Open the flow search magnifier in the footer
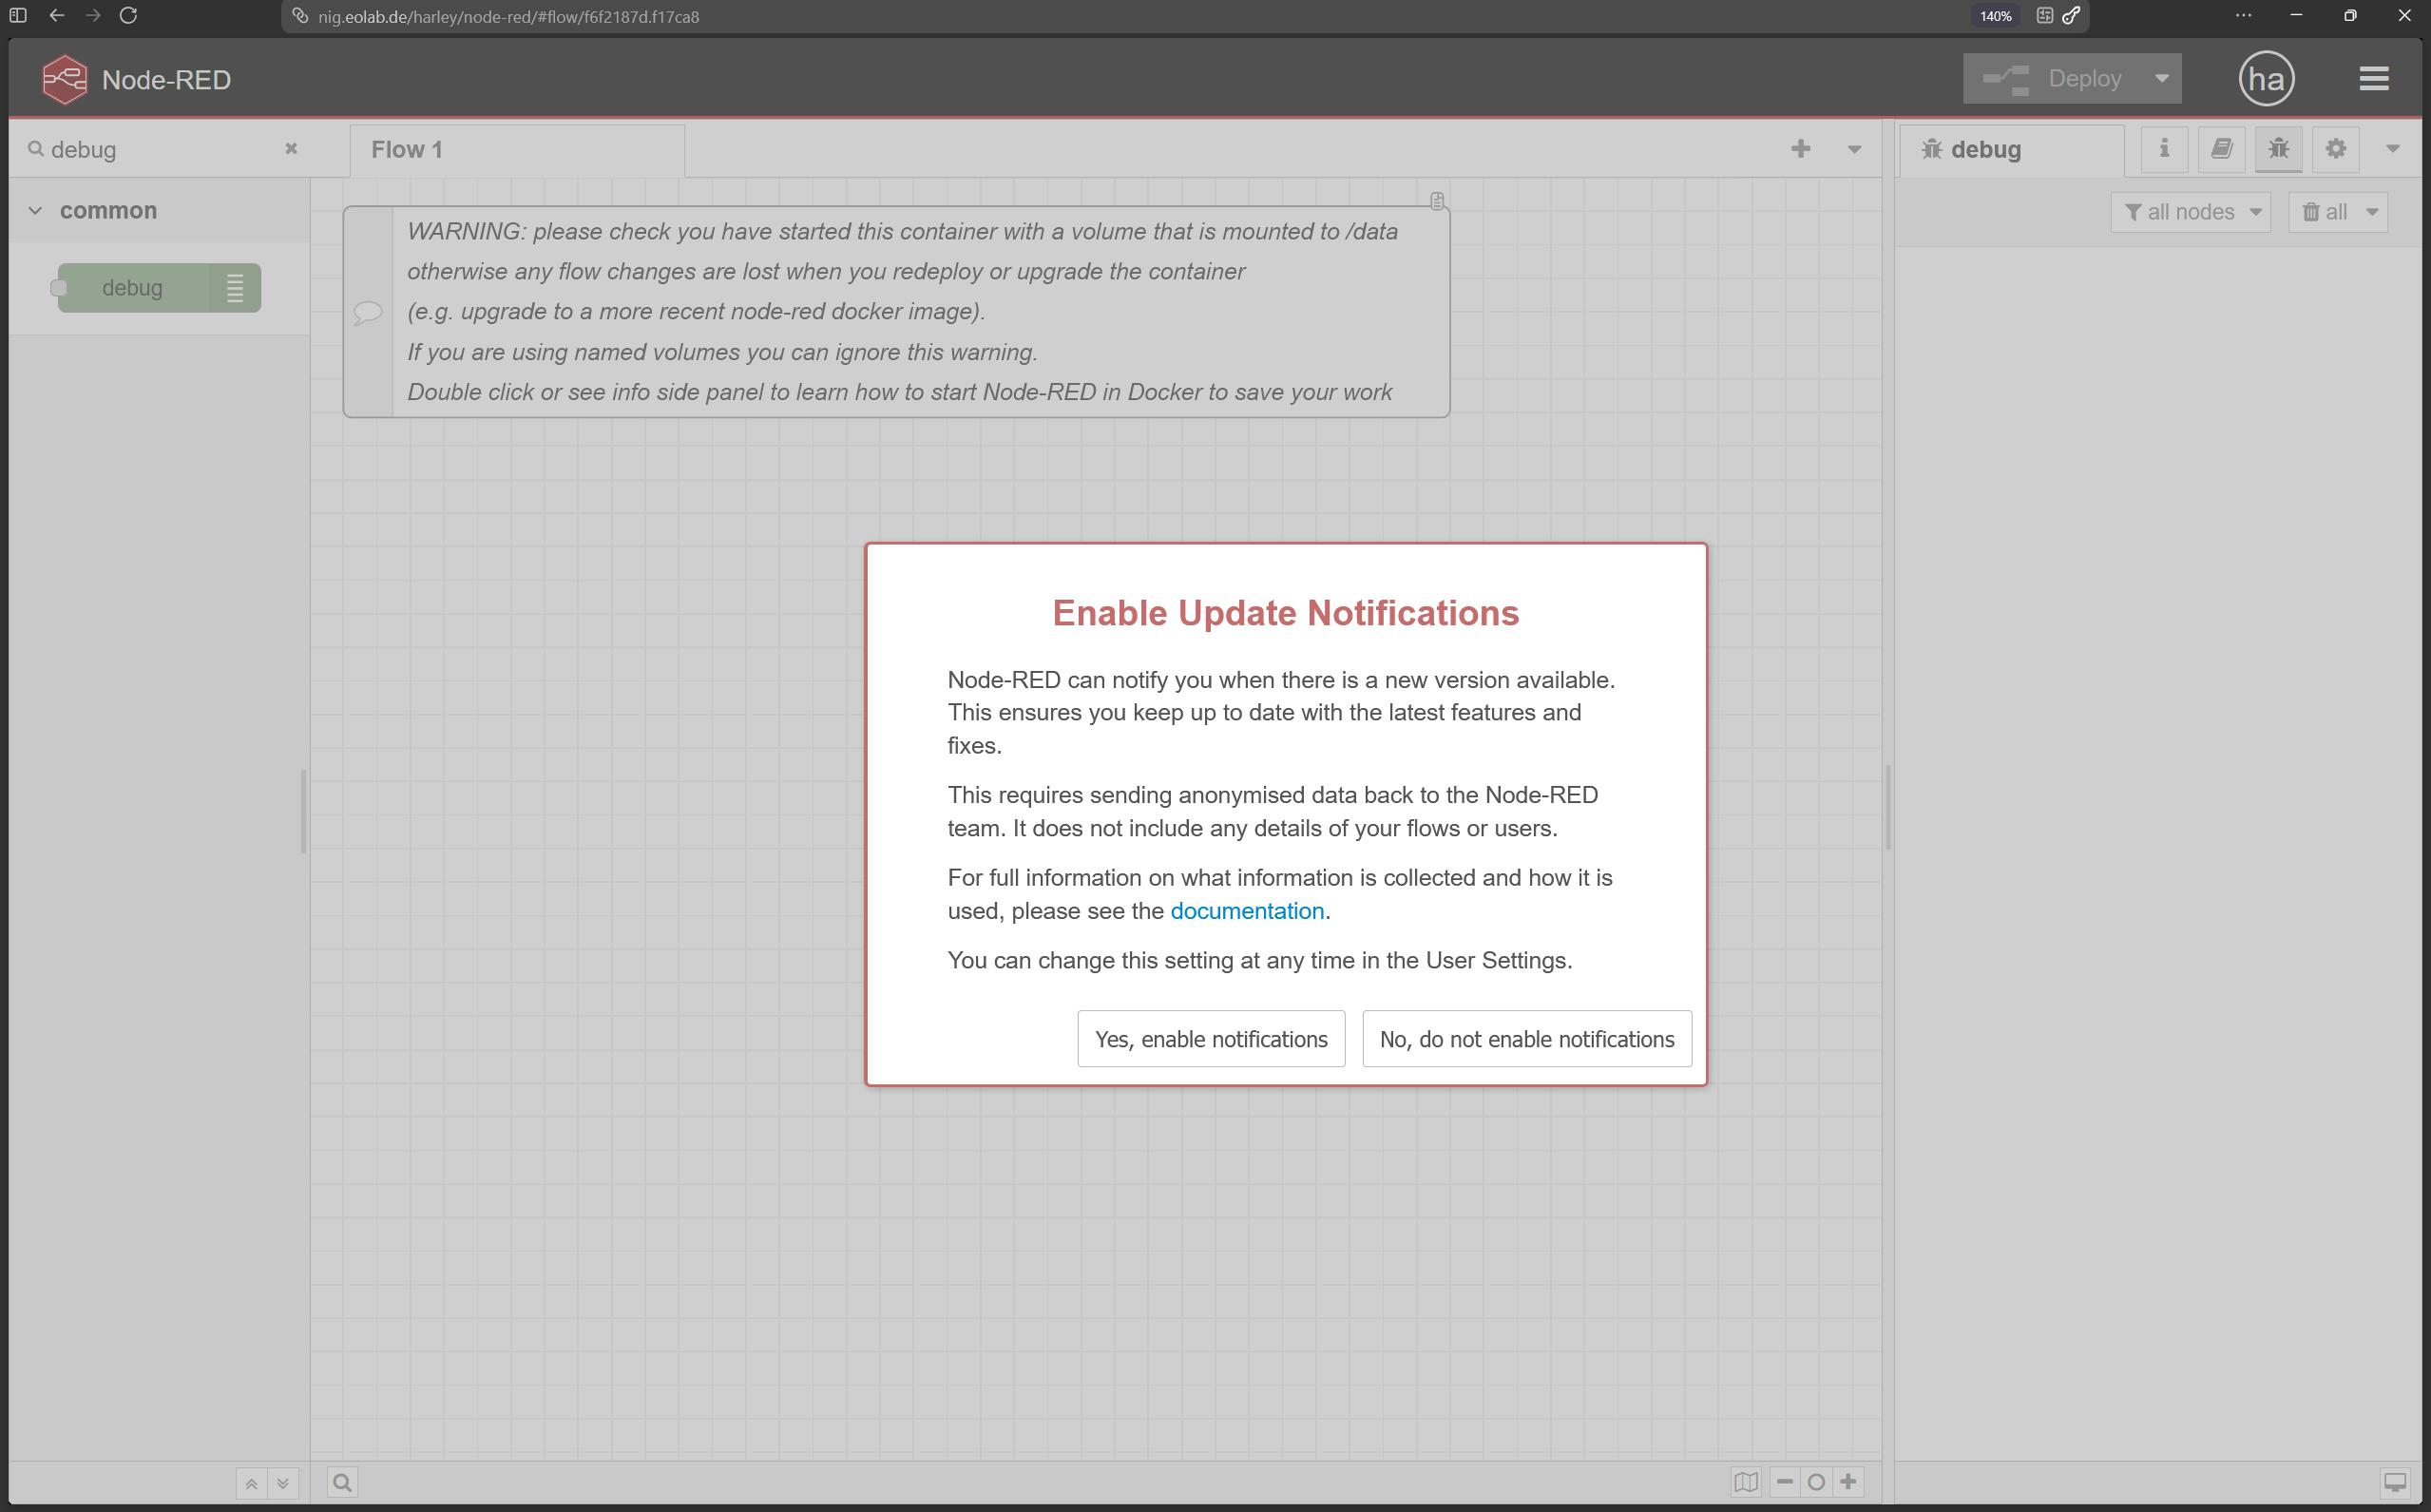Image resolution: width=2431 pixels, height=1512 pixels. [342, 1482]
